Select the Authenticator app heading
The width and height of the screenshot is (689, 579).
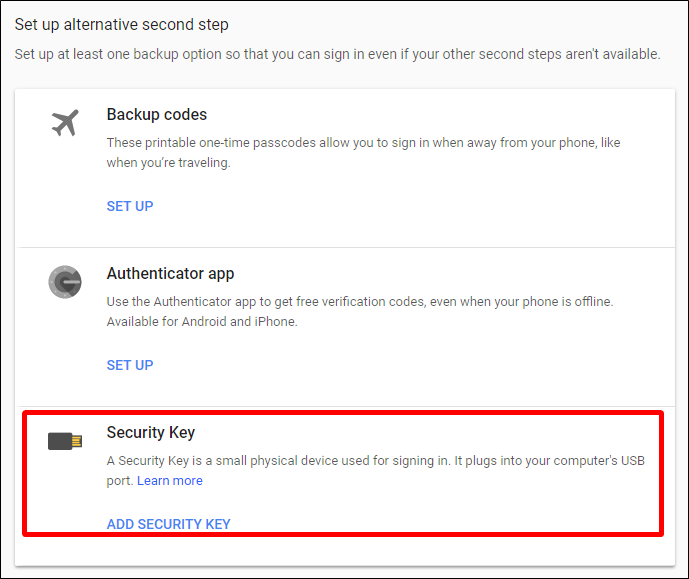click(170, 274)
